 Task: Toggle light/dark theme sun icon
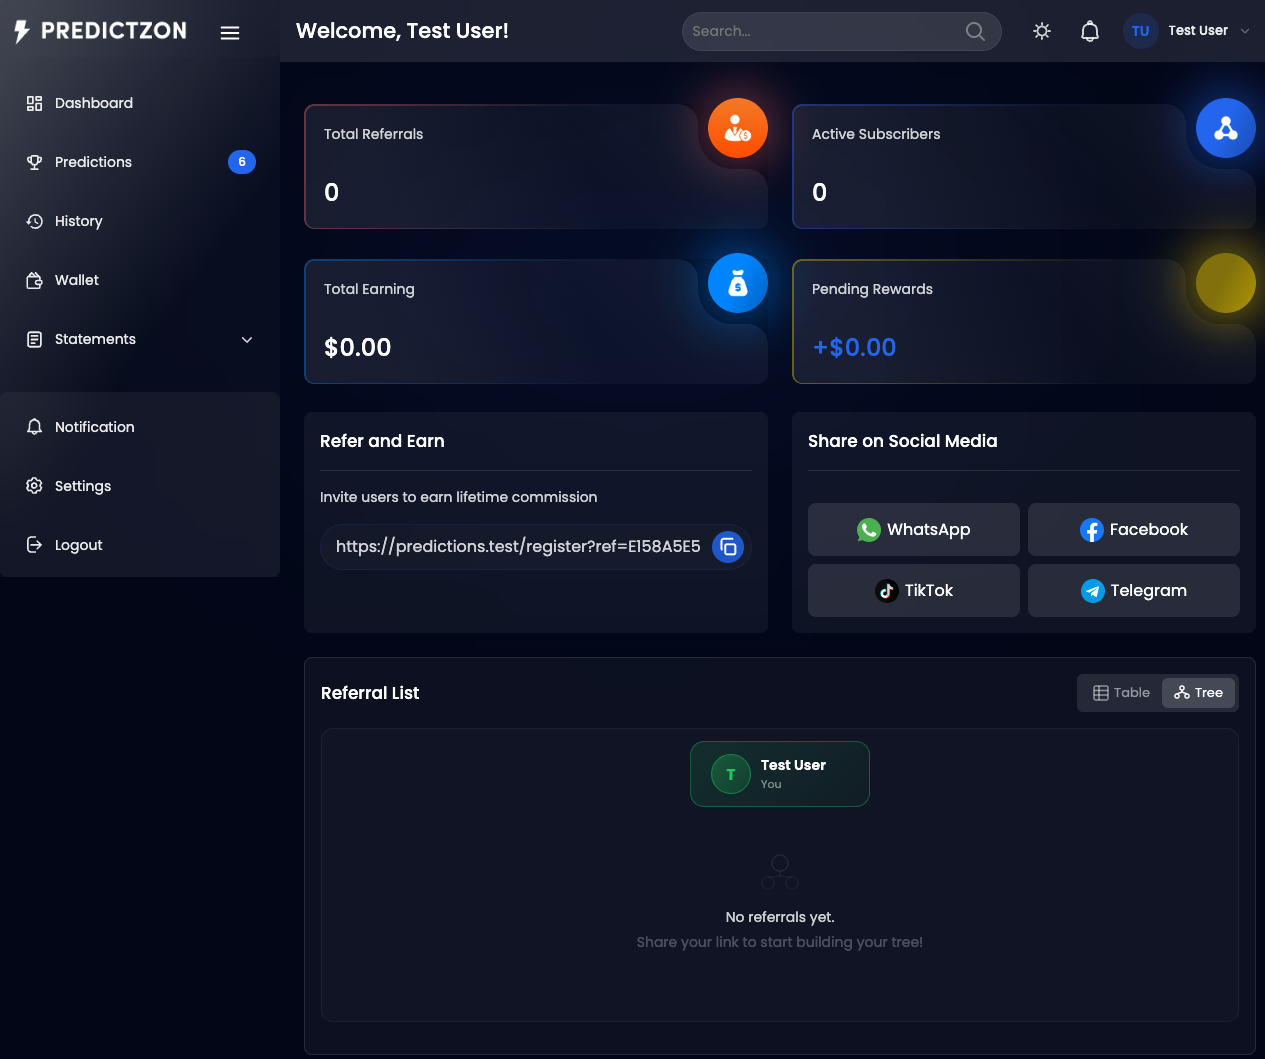coord(1042,31)
